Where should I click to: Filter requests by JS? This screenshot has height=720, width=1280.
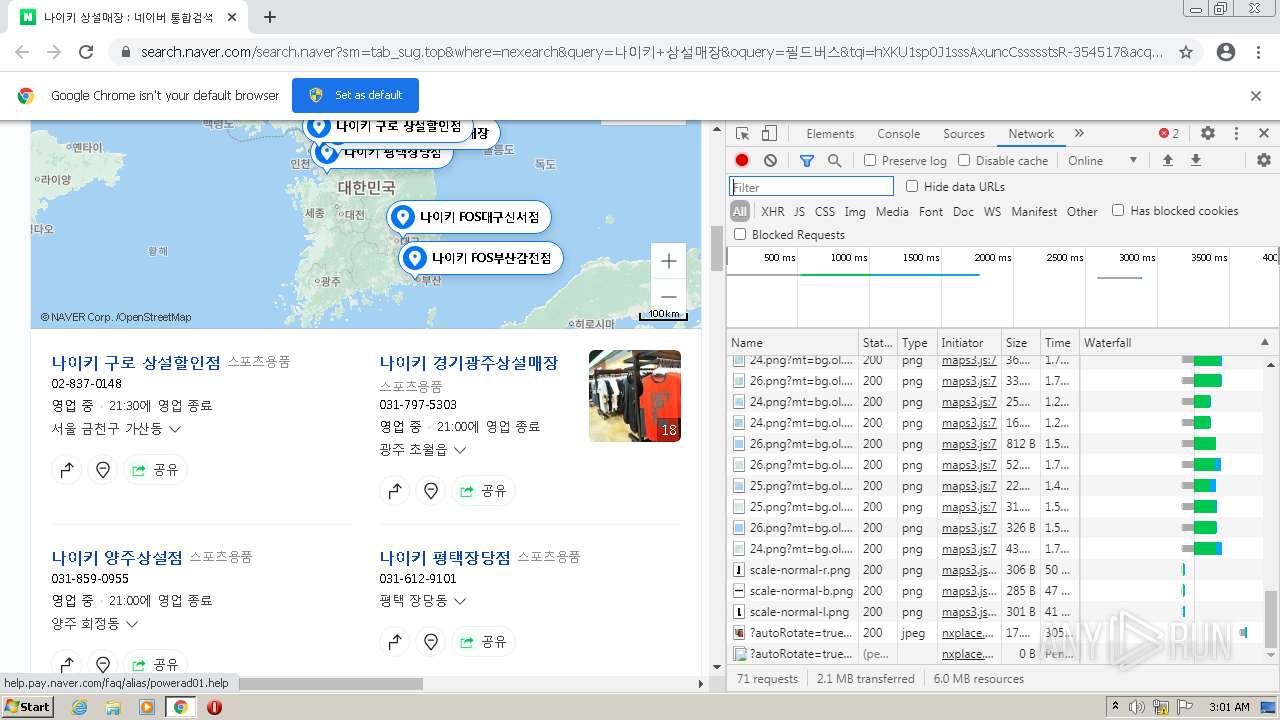point(799,211)
